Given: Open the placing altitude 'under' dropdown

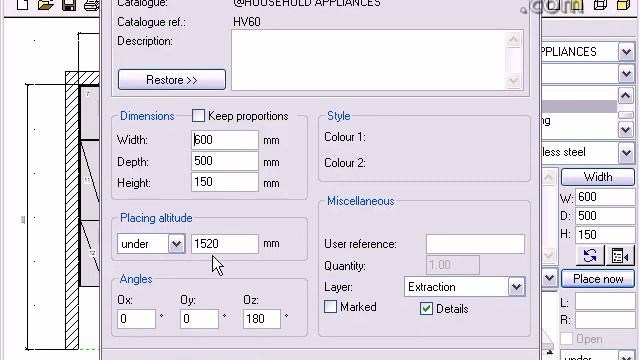Looking at the screenshot, I should [176, 244].
